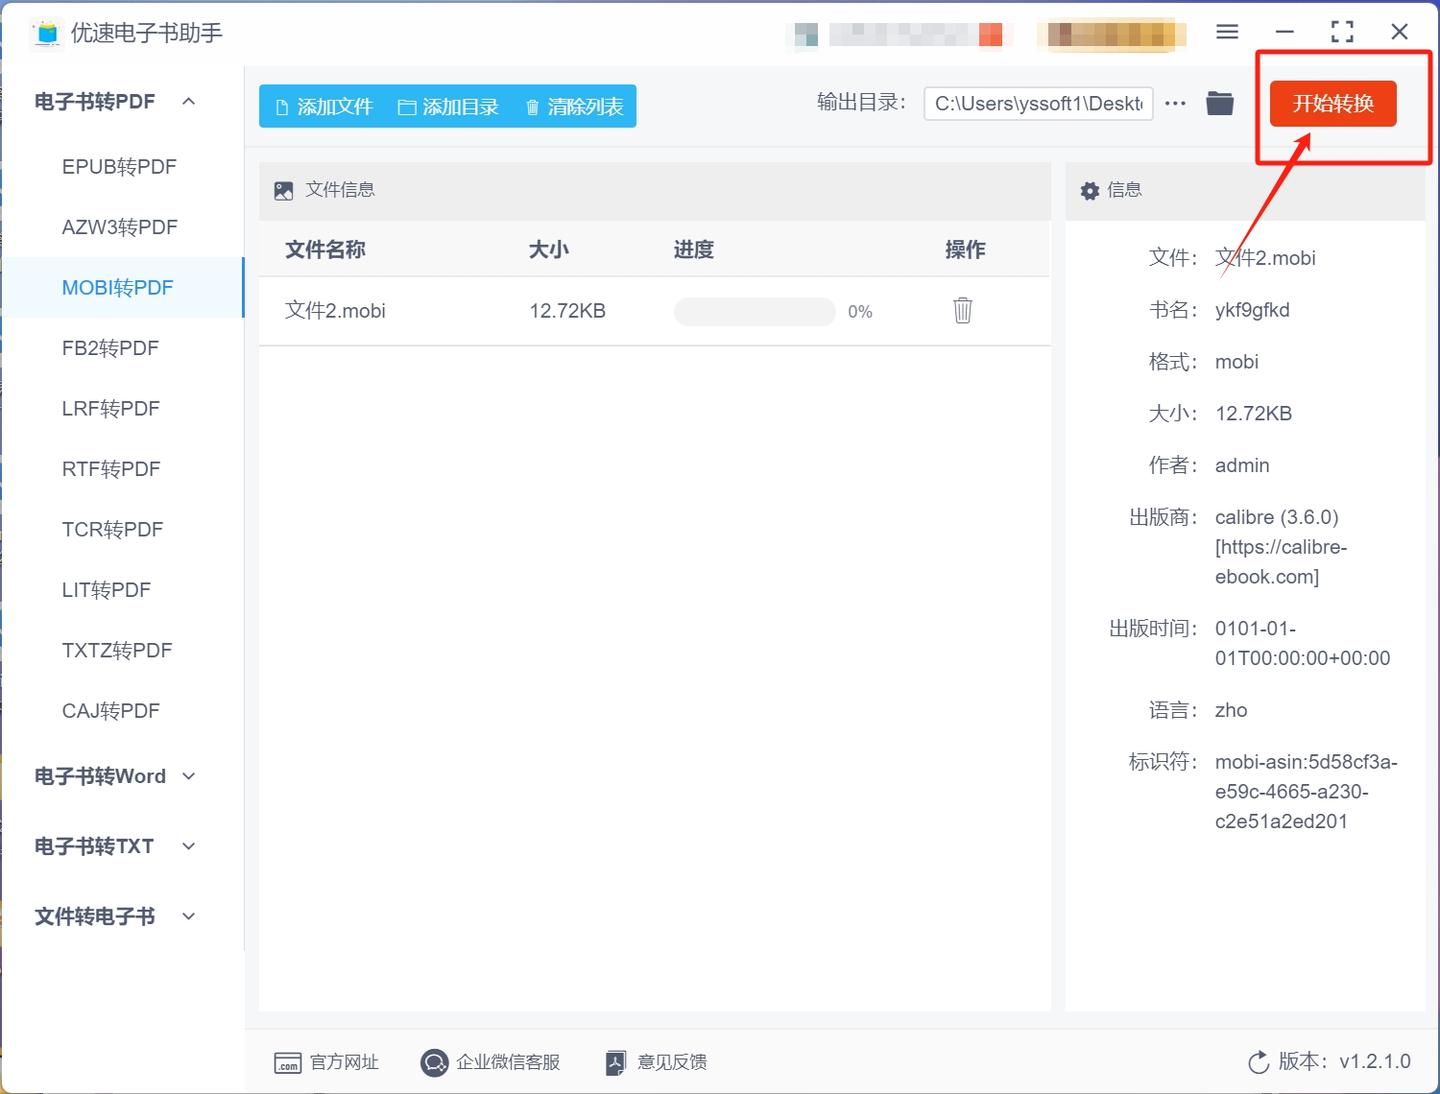This screenshot has height=1094, width=1440.
Task: Click the 0% progress value
Action: pyautogui.click(x=860, y=312)
